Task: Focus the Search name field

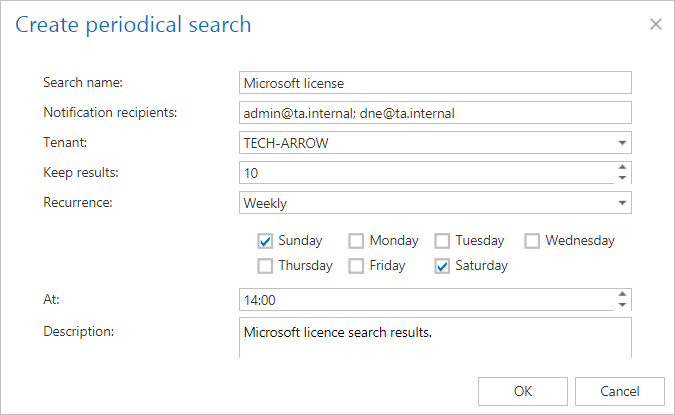Action: click(x=435, y=82)
